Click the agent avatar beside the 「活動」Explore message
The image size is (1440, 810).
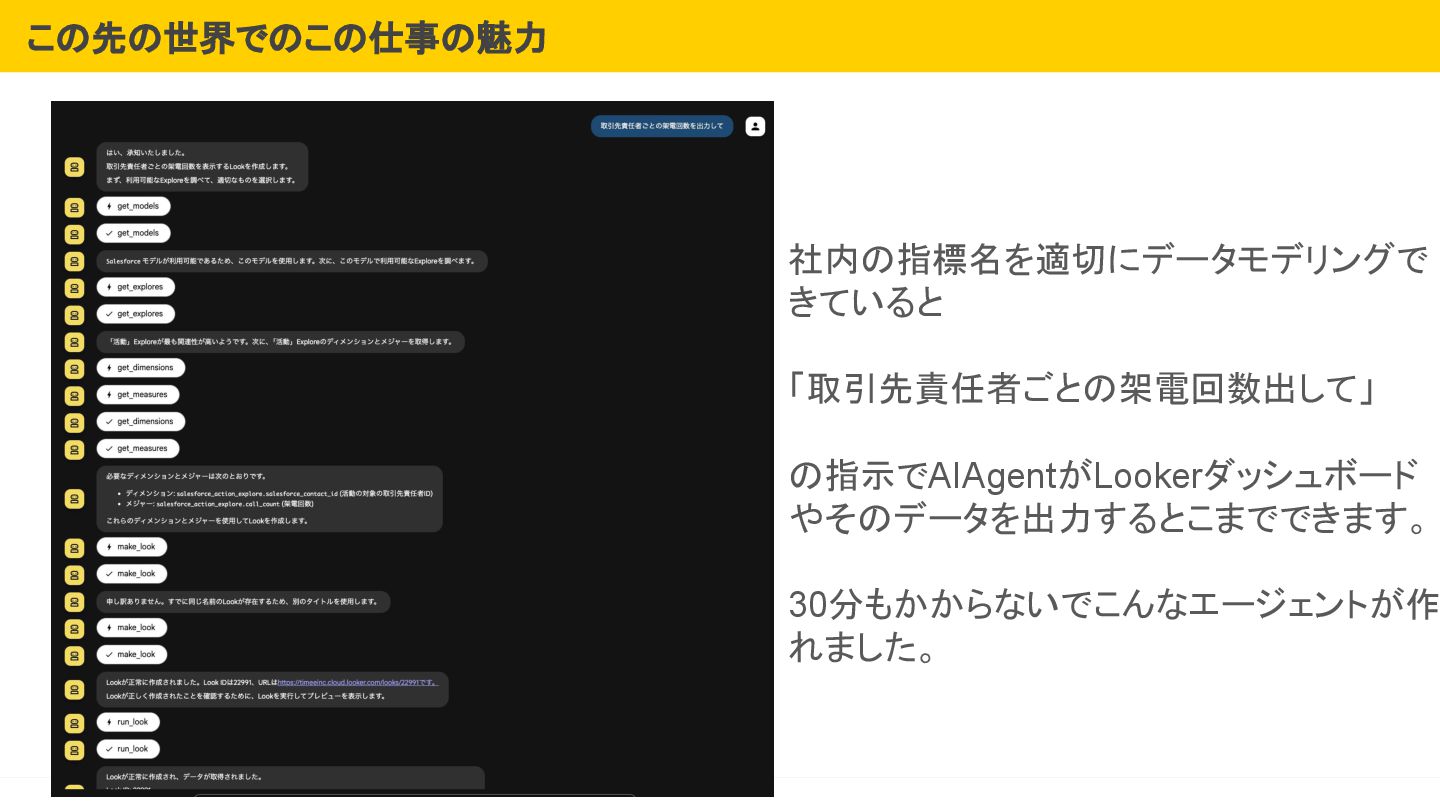point(74,342)
